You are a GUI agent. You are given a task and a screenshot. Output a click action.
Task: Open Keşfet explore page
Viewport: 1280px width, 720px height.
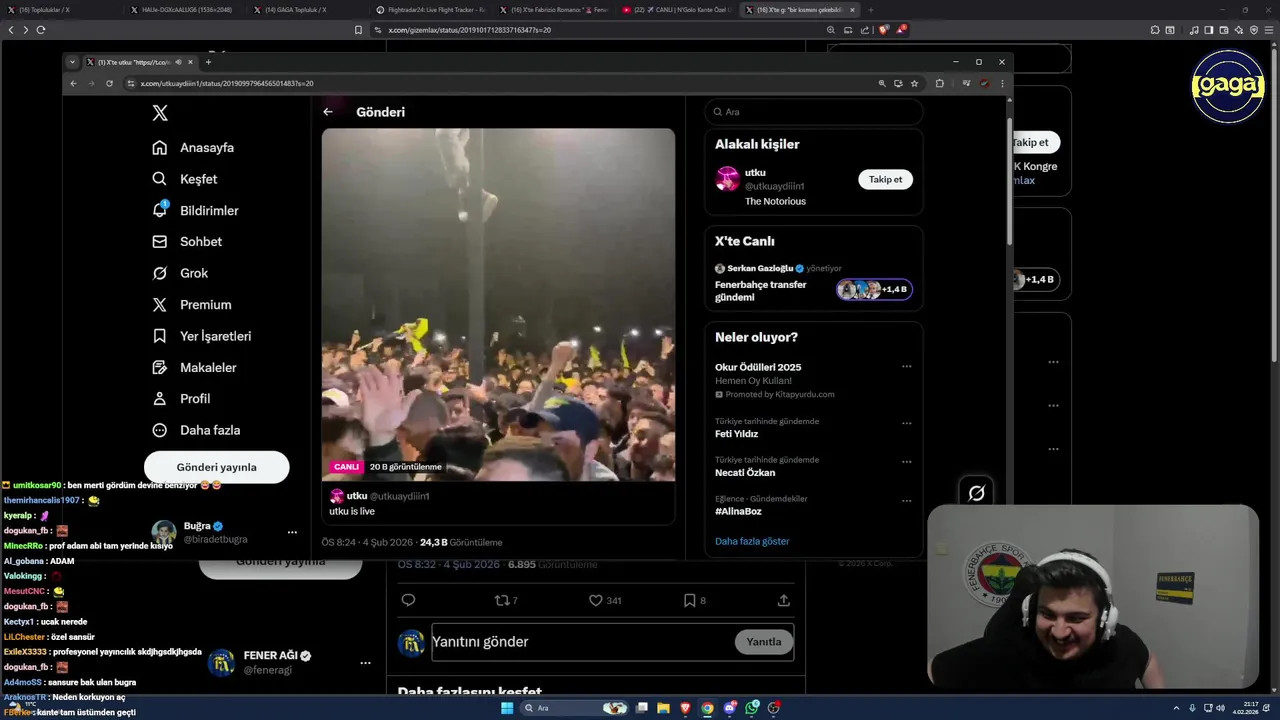pos(184,179)
